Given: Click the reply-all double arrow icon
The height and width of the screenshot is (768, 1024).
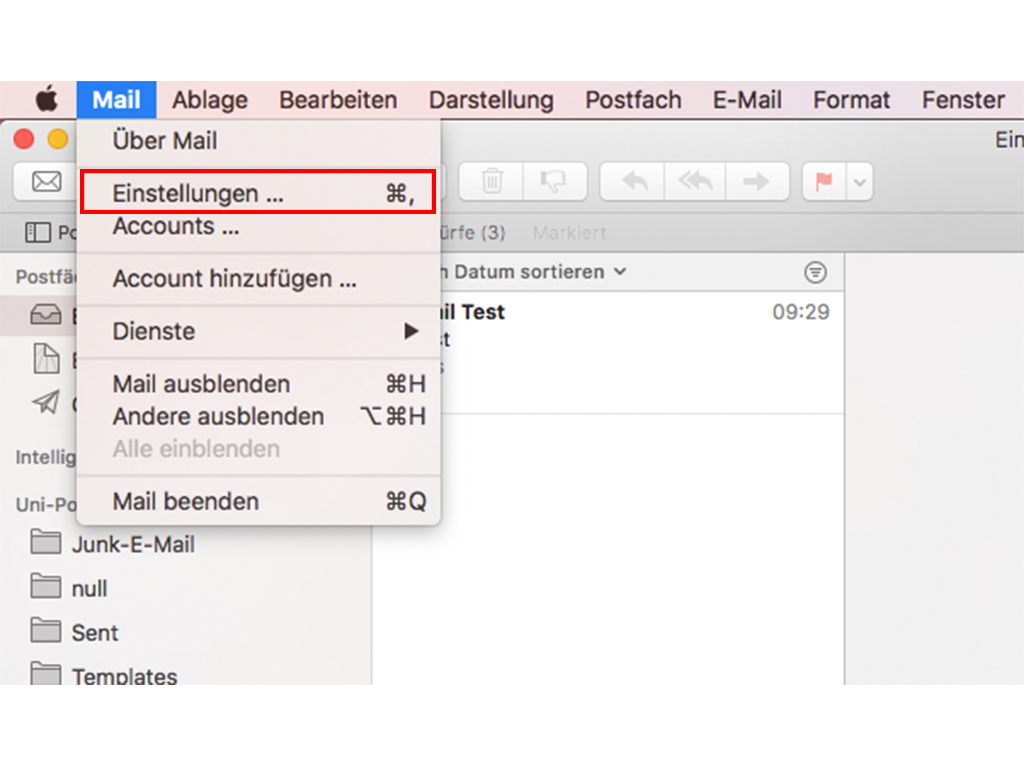Looking at the screenshot, I should click(695, 181).
